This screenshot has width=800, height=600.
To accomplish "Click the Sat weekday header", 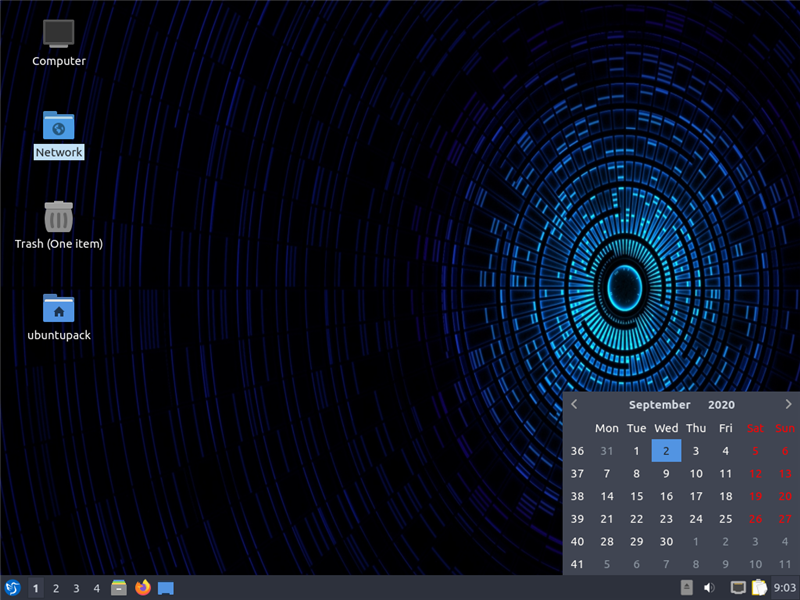I will [755, 428].
